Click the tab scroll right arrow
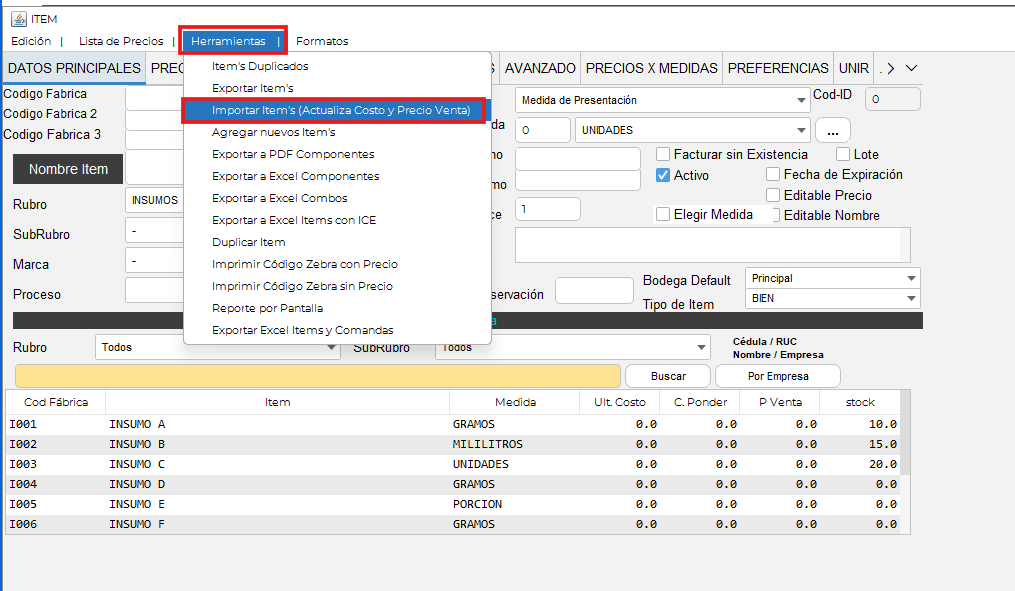The width and height of the screenshot is (1015, 591). pos(891,68)
